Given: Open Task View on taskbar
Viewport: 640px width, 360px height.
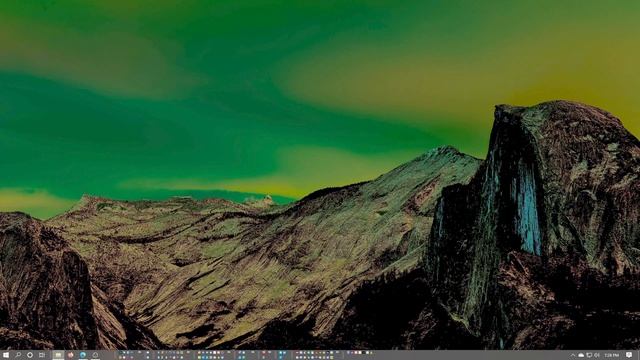Looking at the screenshot, I should [x=42, y=355].
